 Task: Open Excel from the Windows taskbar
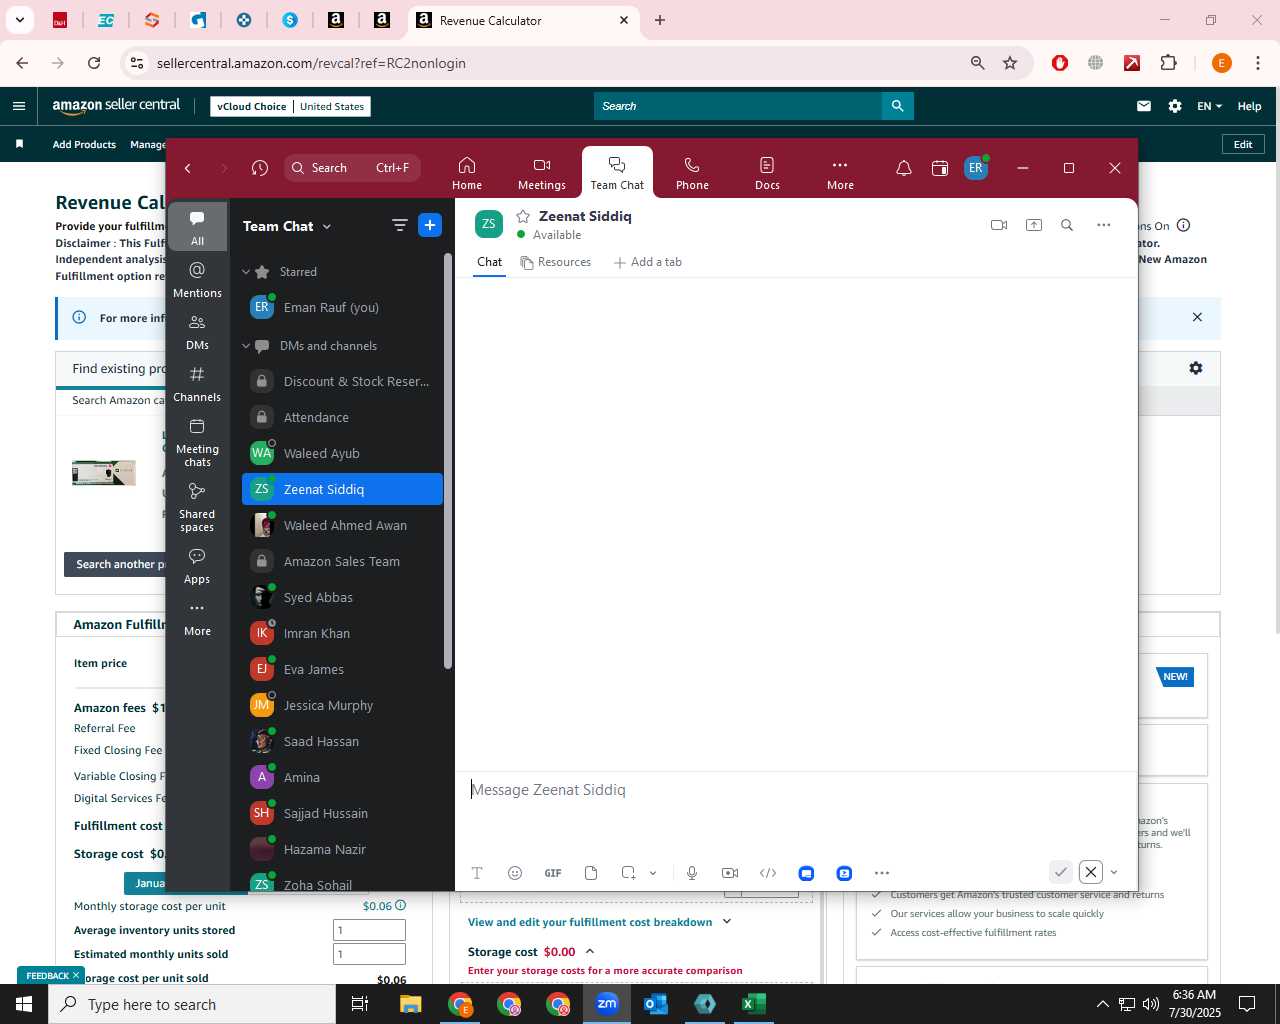click(x=754, y=1004)
